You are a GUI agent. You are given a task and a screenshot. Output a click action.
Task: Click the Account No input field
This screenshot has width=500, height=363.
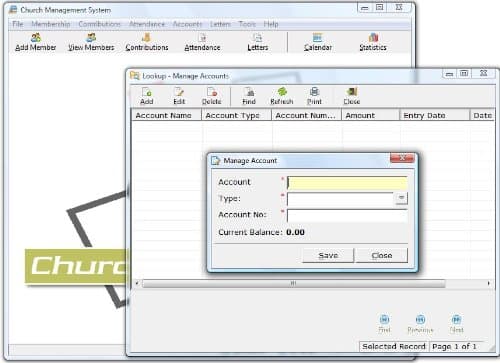[x=347, y=216]
